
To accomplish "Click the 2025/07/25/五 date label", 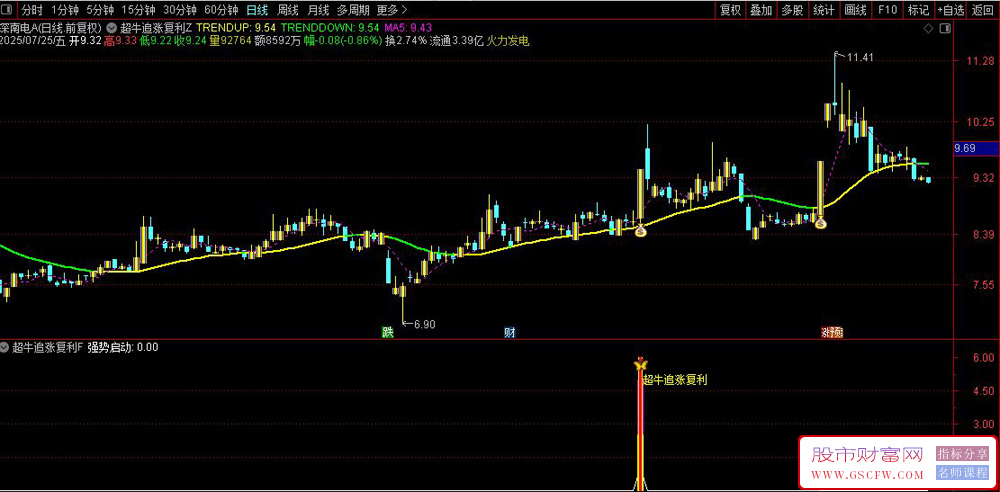I will (33, 41).
